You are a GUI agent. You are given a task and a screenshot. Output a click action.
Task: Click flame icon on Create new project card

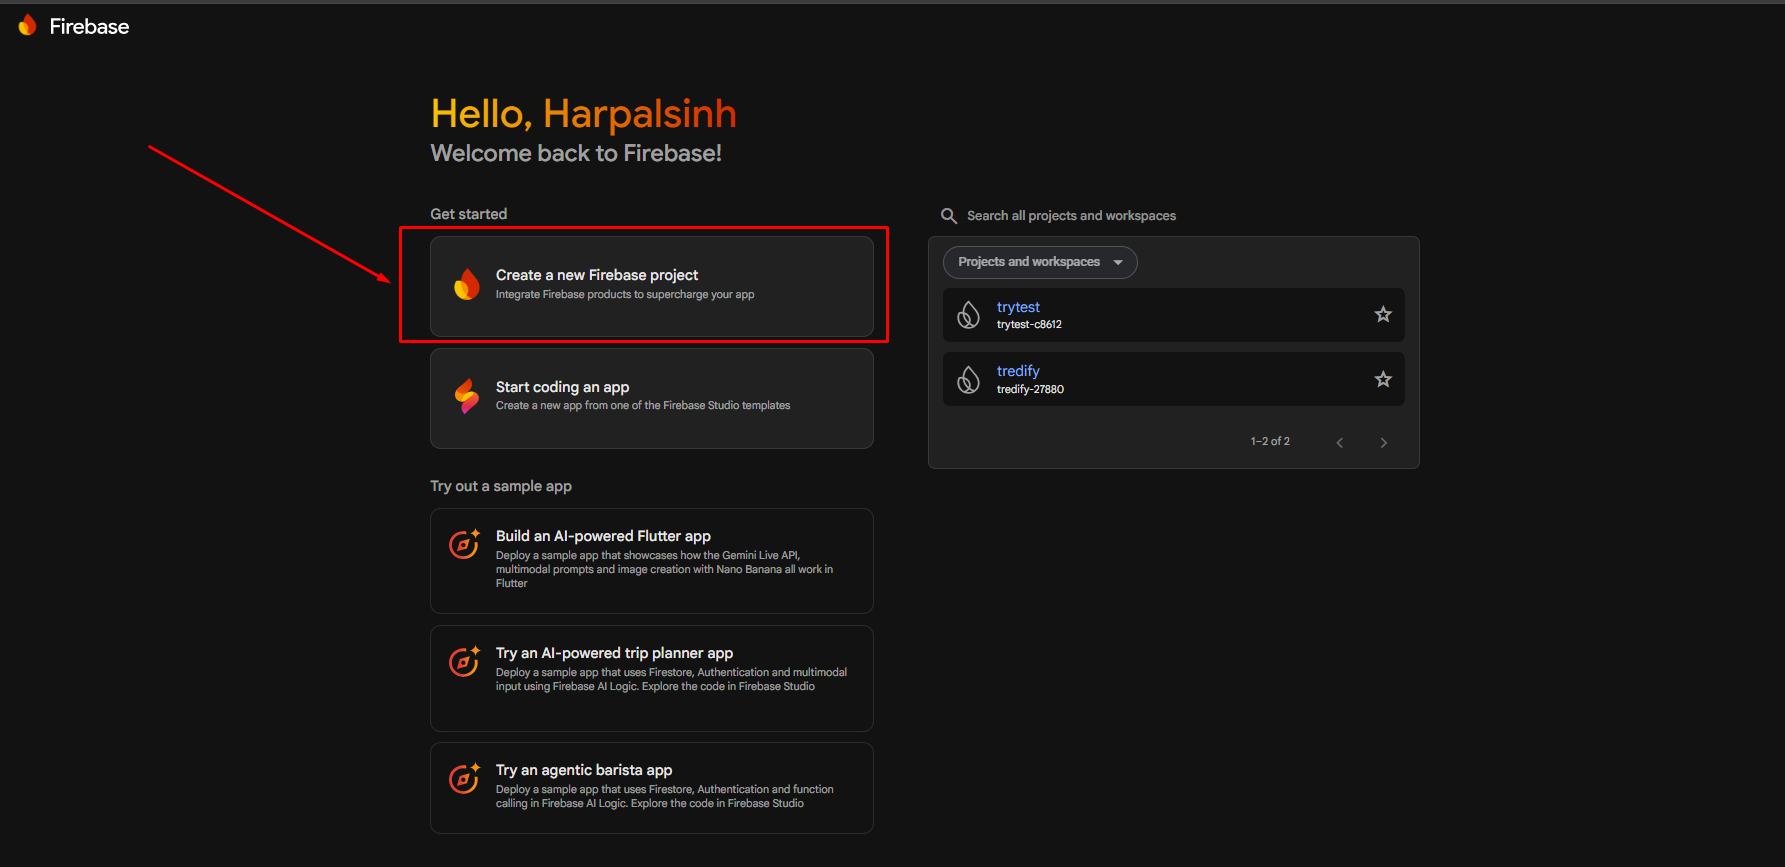coord(467,284)
